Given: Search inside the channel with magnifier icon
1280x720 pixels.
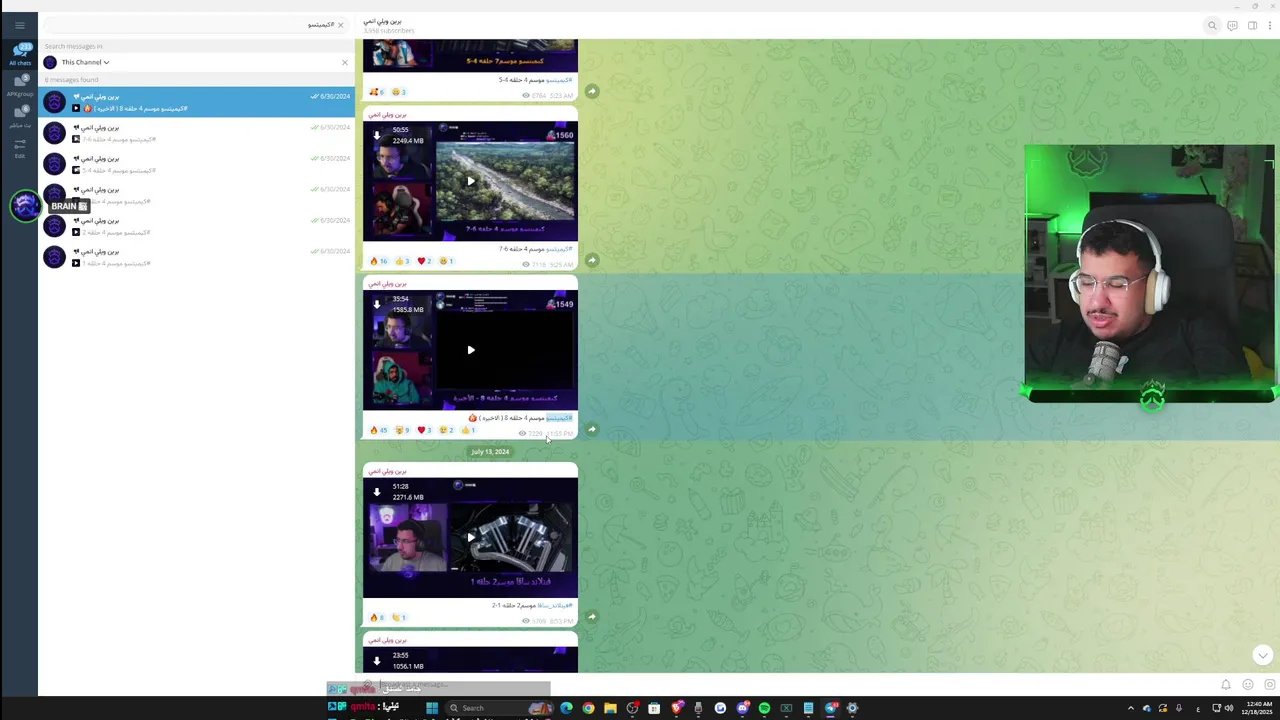Looking at the screenshot, I should 1212,26.
